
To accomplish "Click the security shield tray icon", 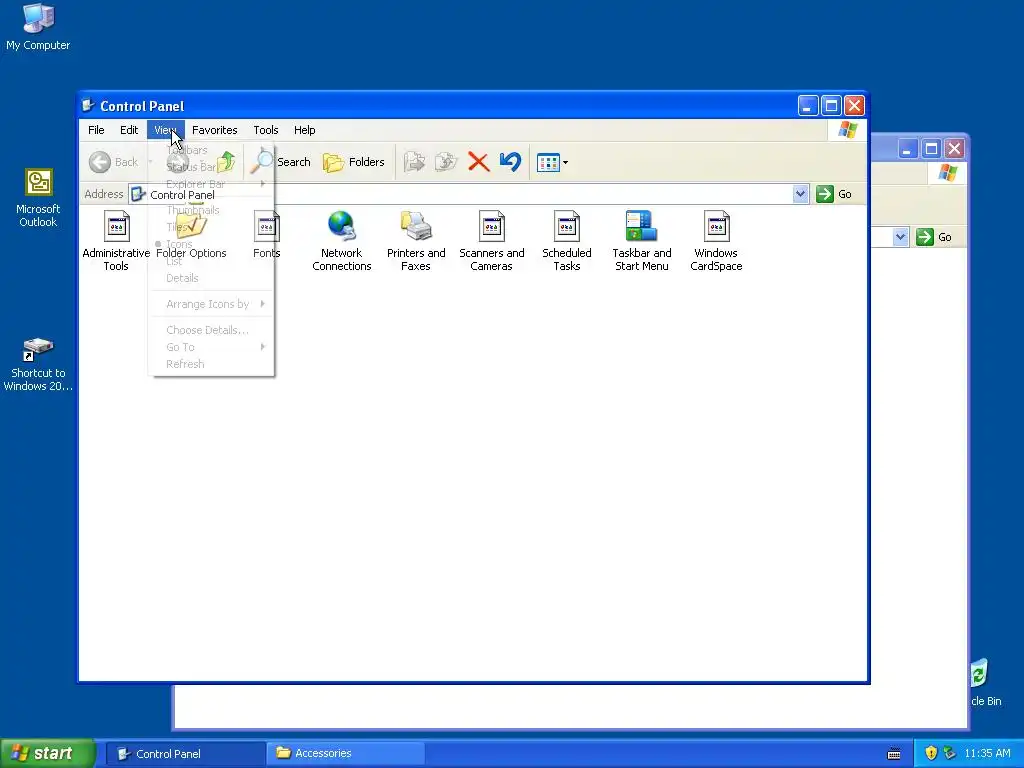I will [x=931, y=754].
